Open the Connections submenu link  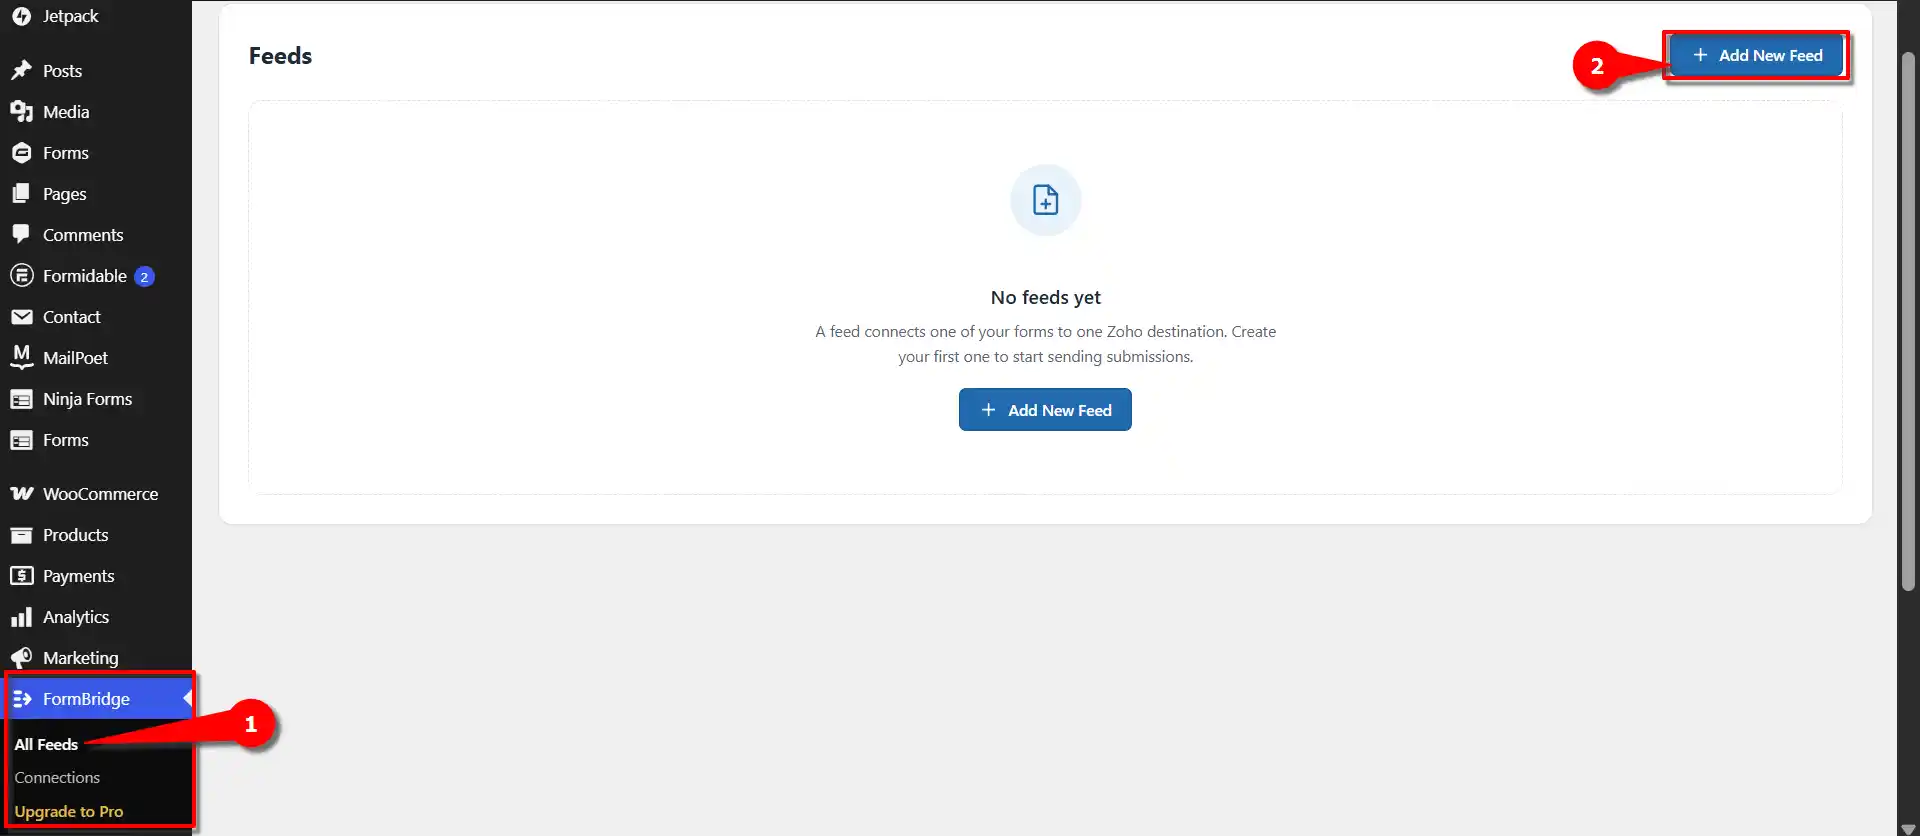(x=57, y=778)
